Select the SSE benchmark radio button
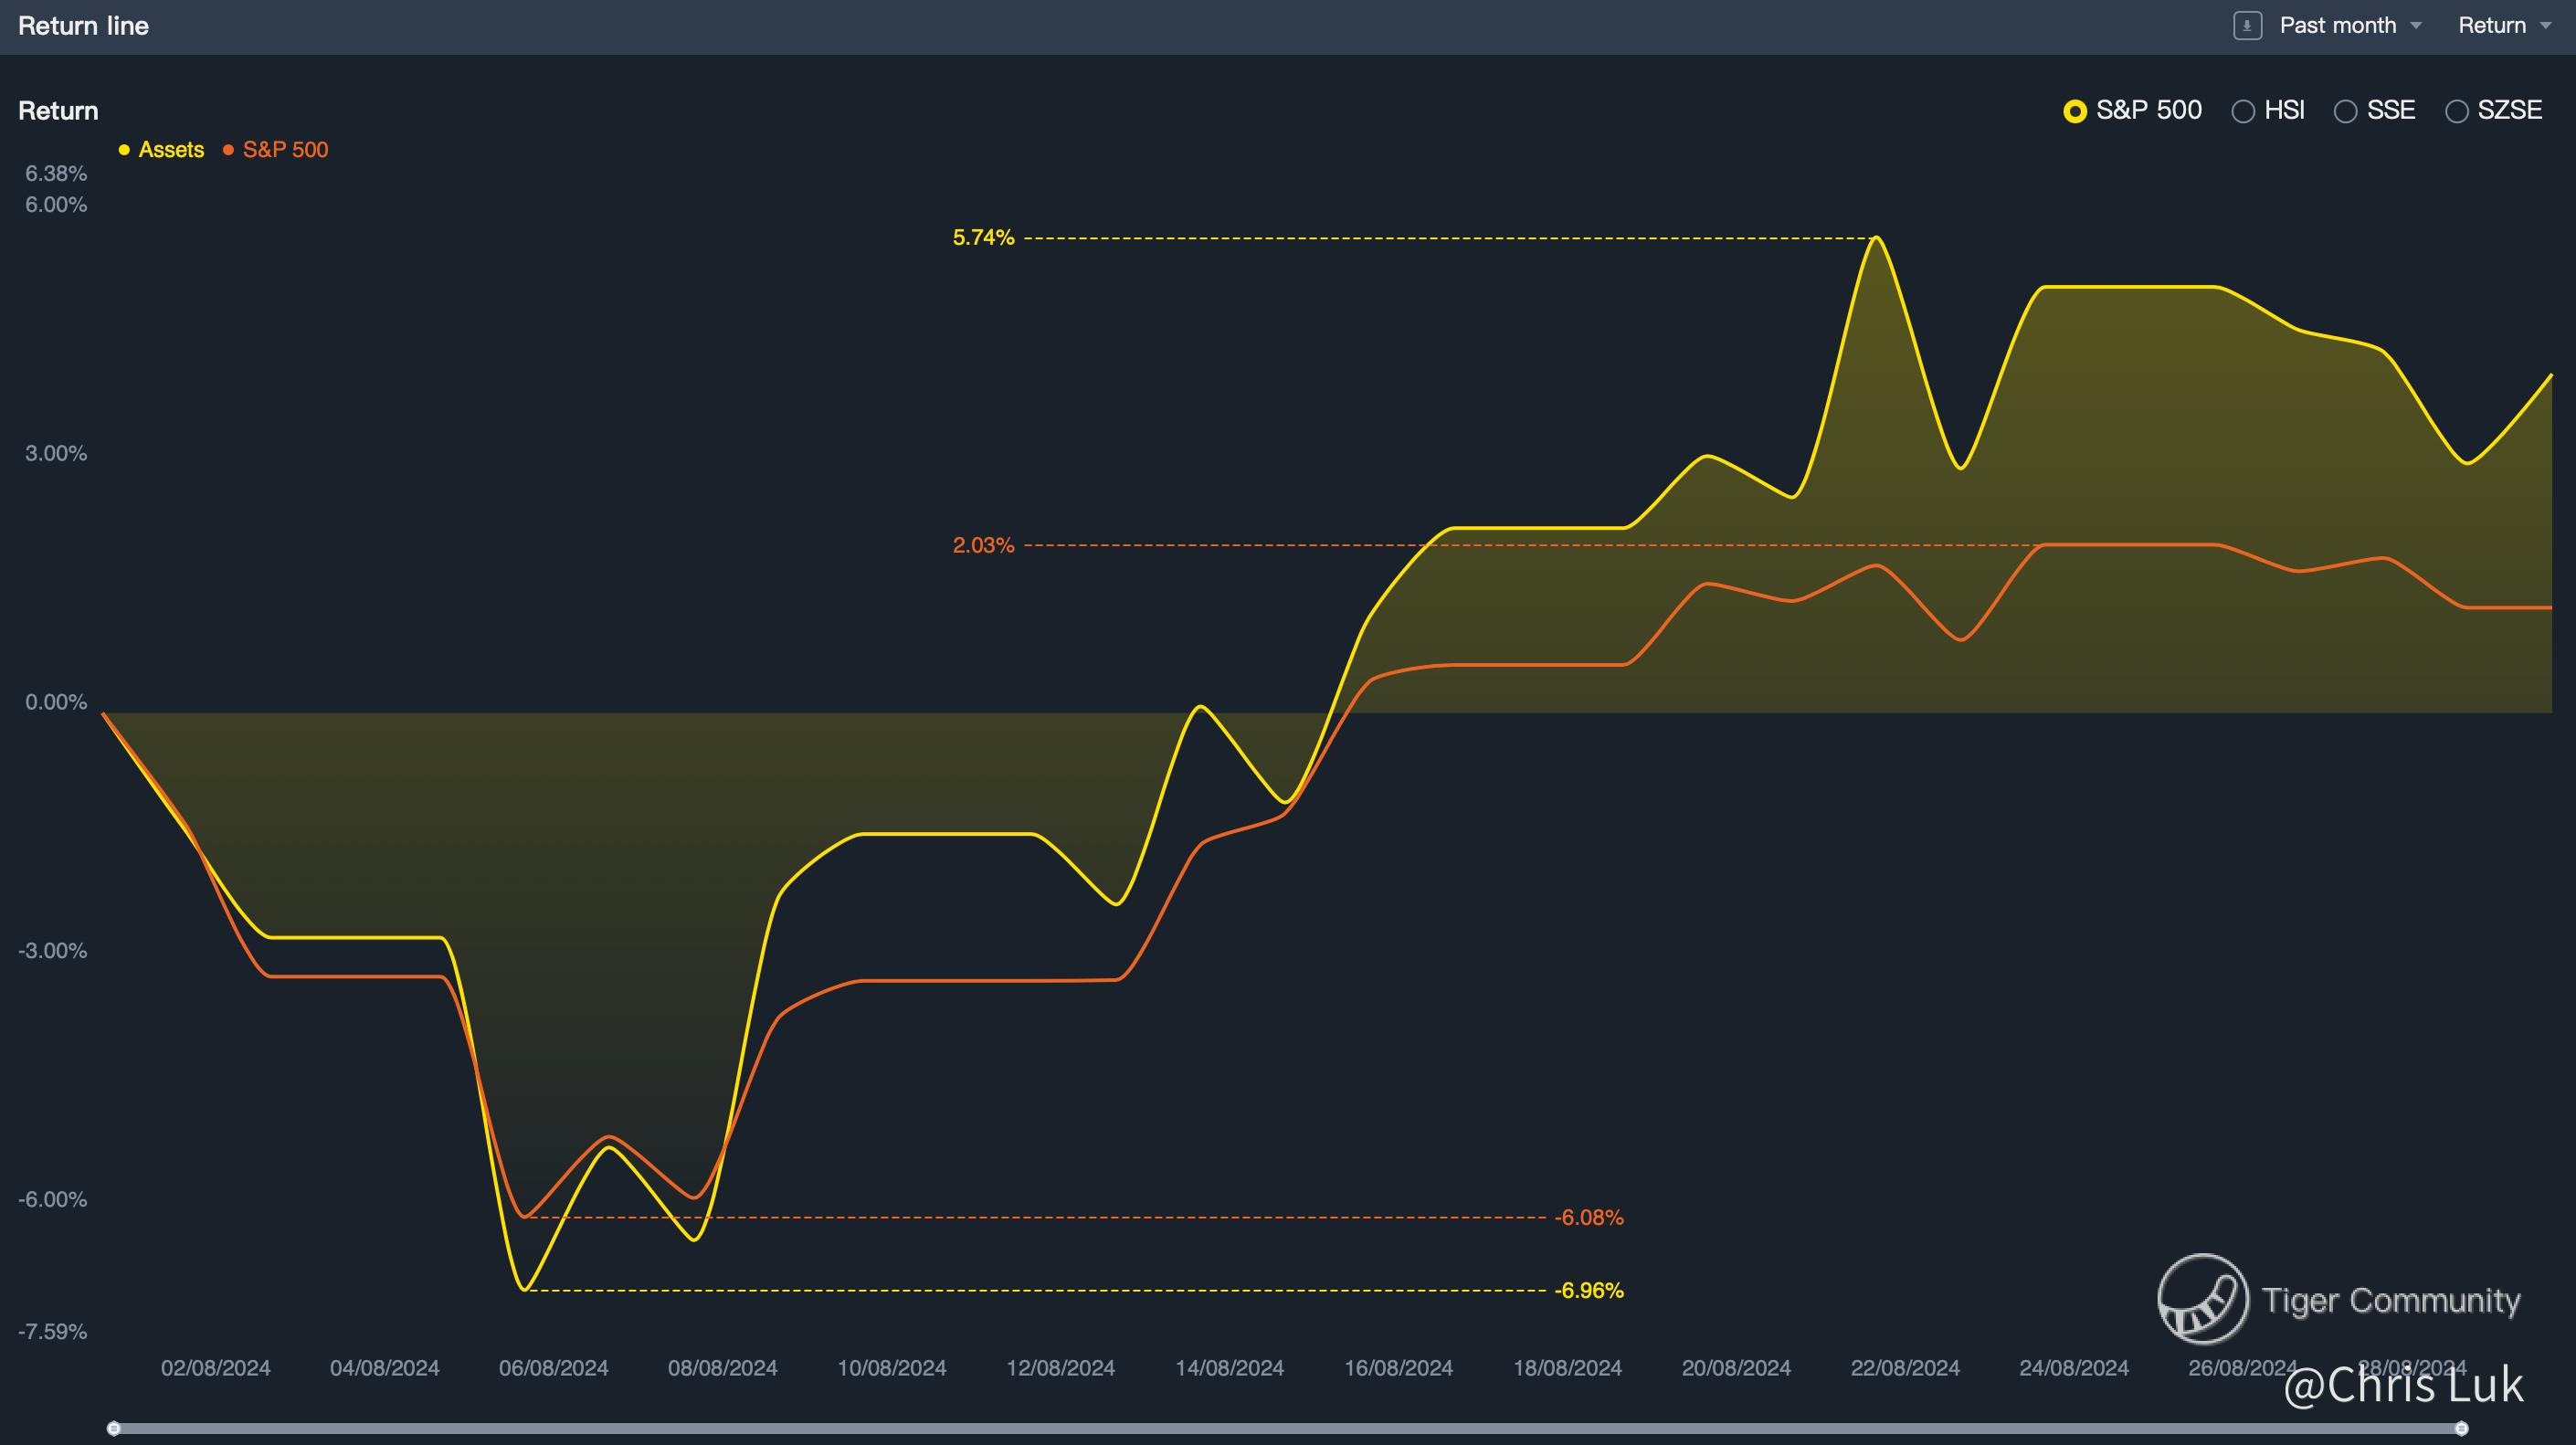 pos(2345,111)
